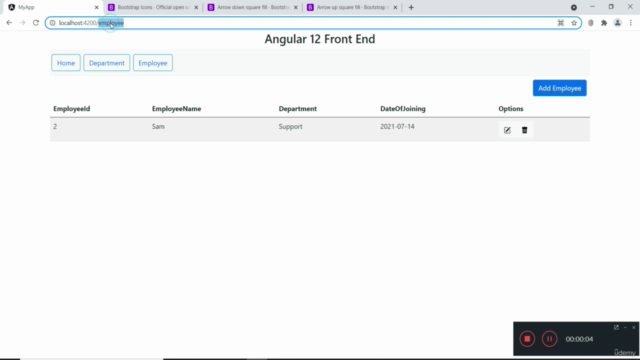Select the Support department cell

pos(291,127)
